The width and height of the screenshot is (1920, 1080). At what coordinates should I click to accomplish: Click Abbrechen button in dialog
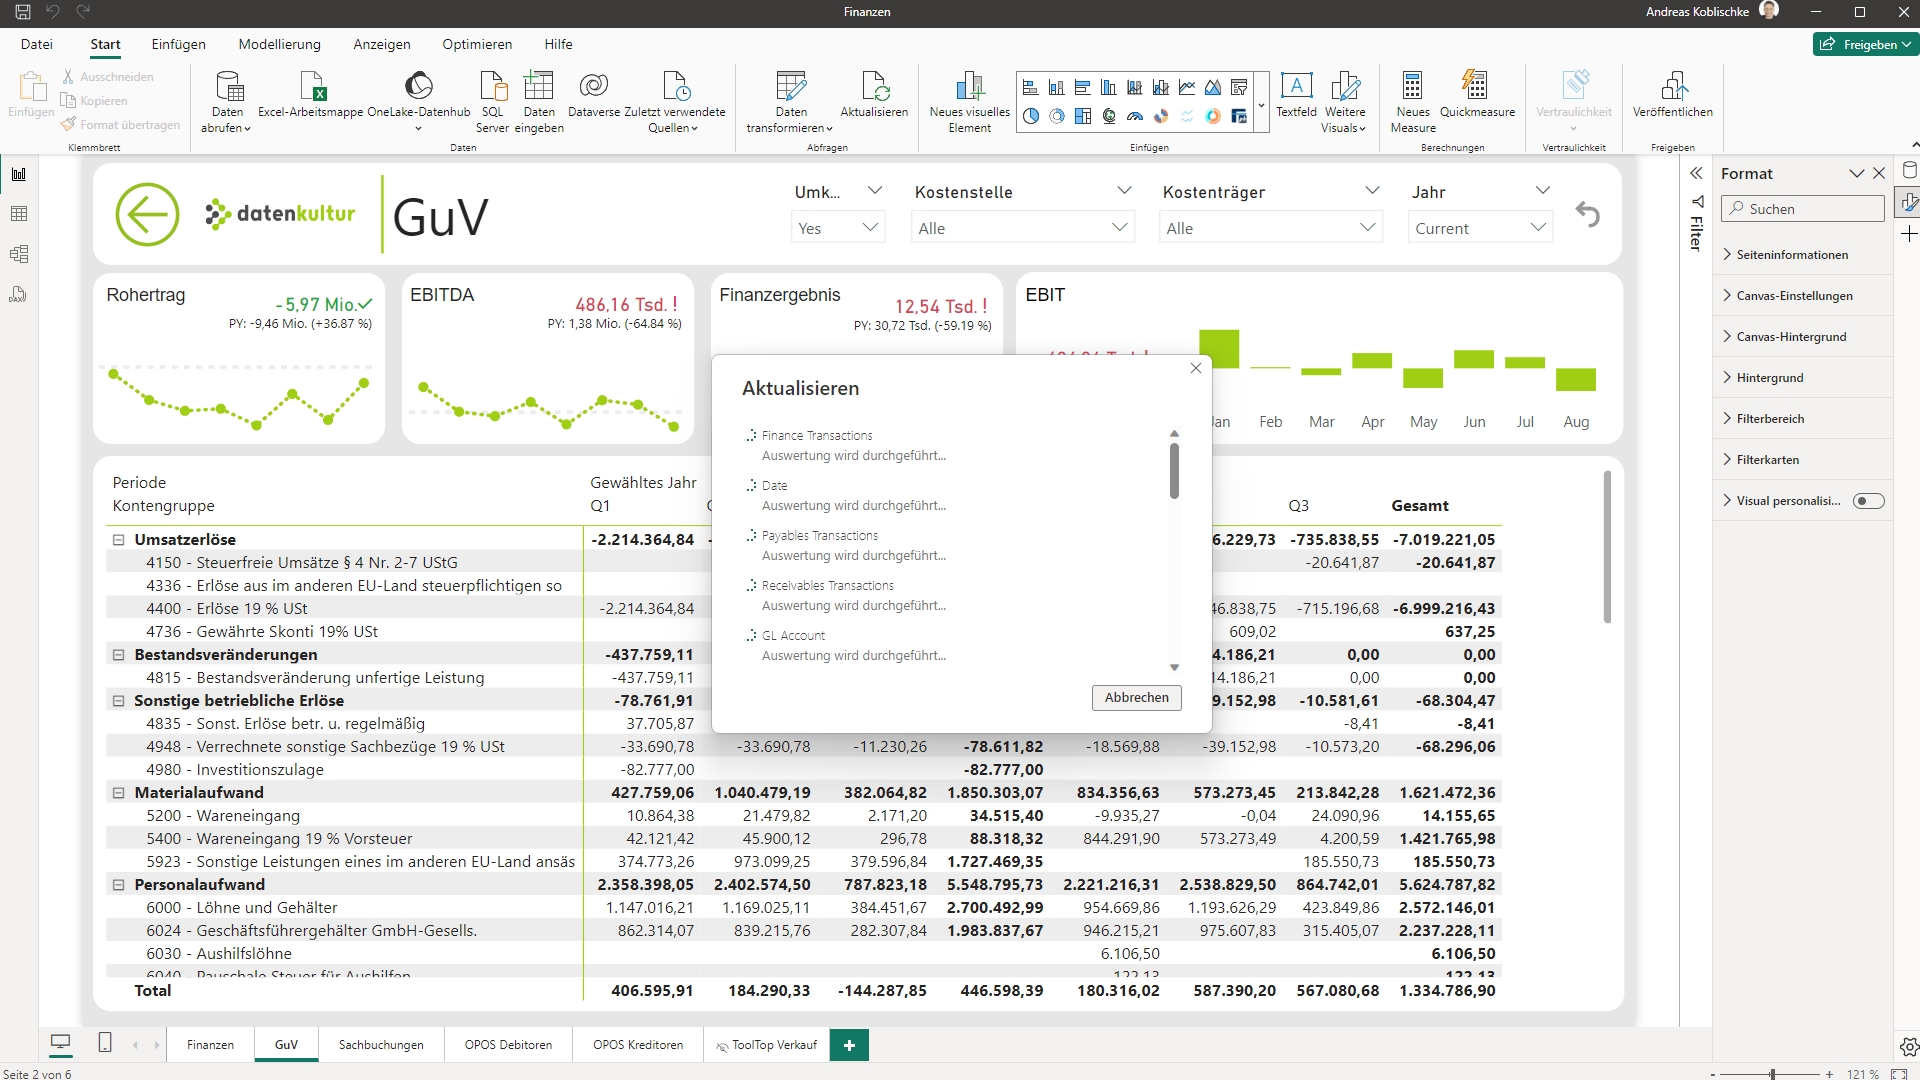click(x=1135, y=696)
